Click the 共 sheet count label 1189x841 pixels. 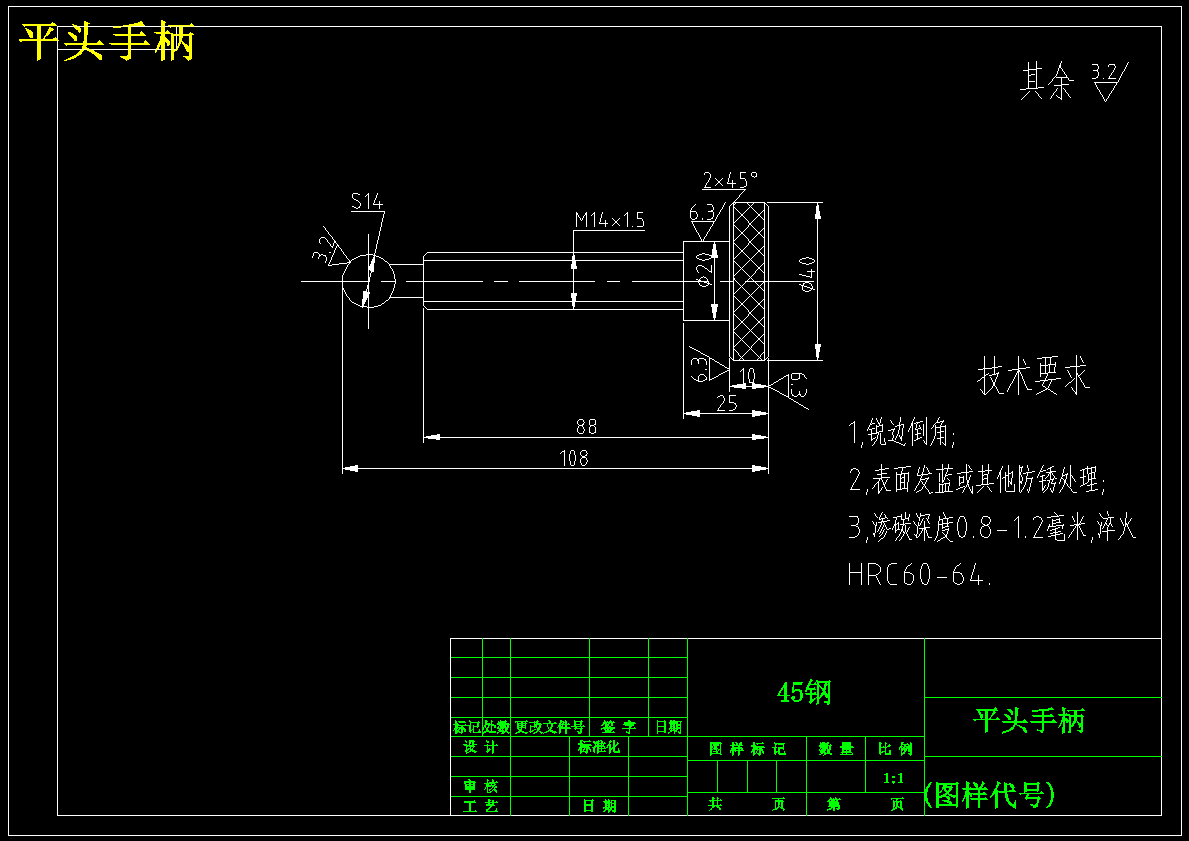pyautogui.click(x=715, y=804)
